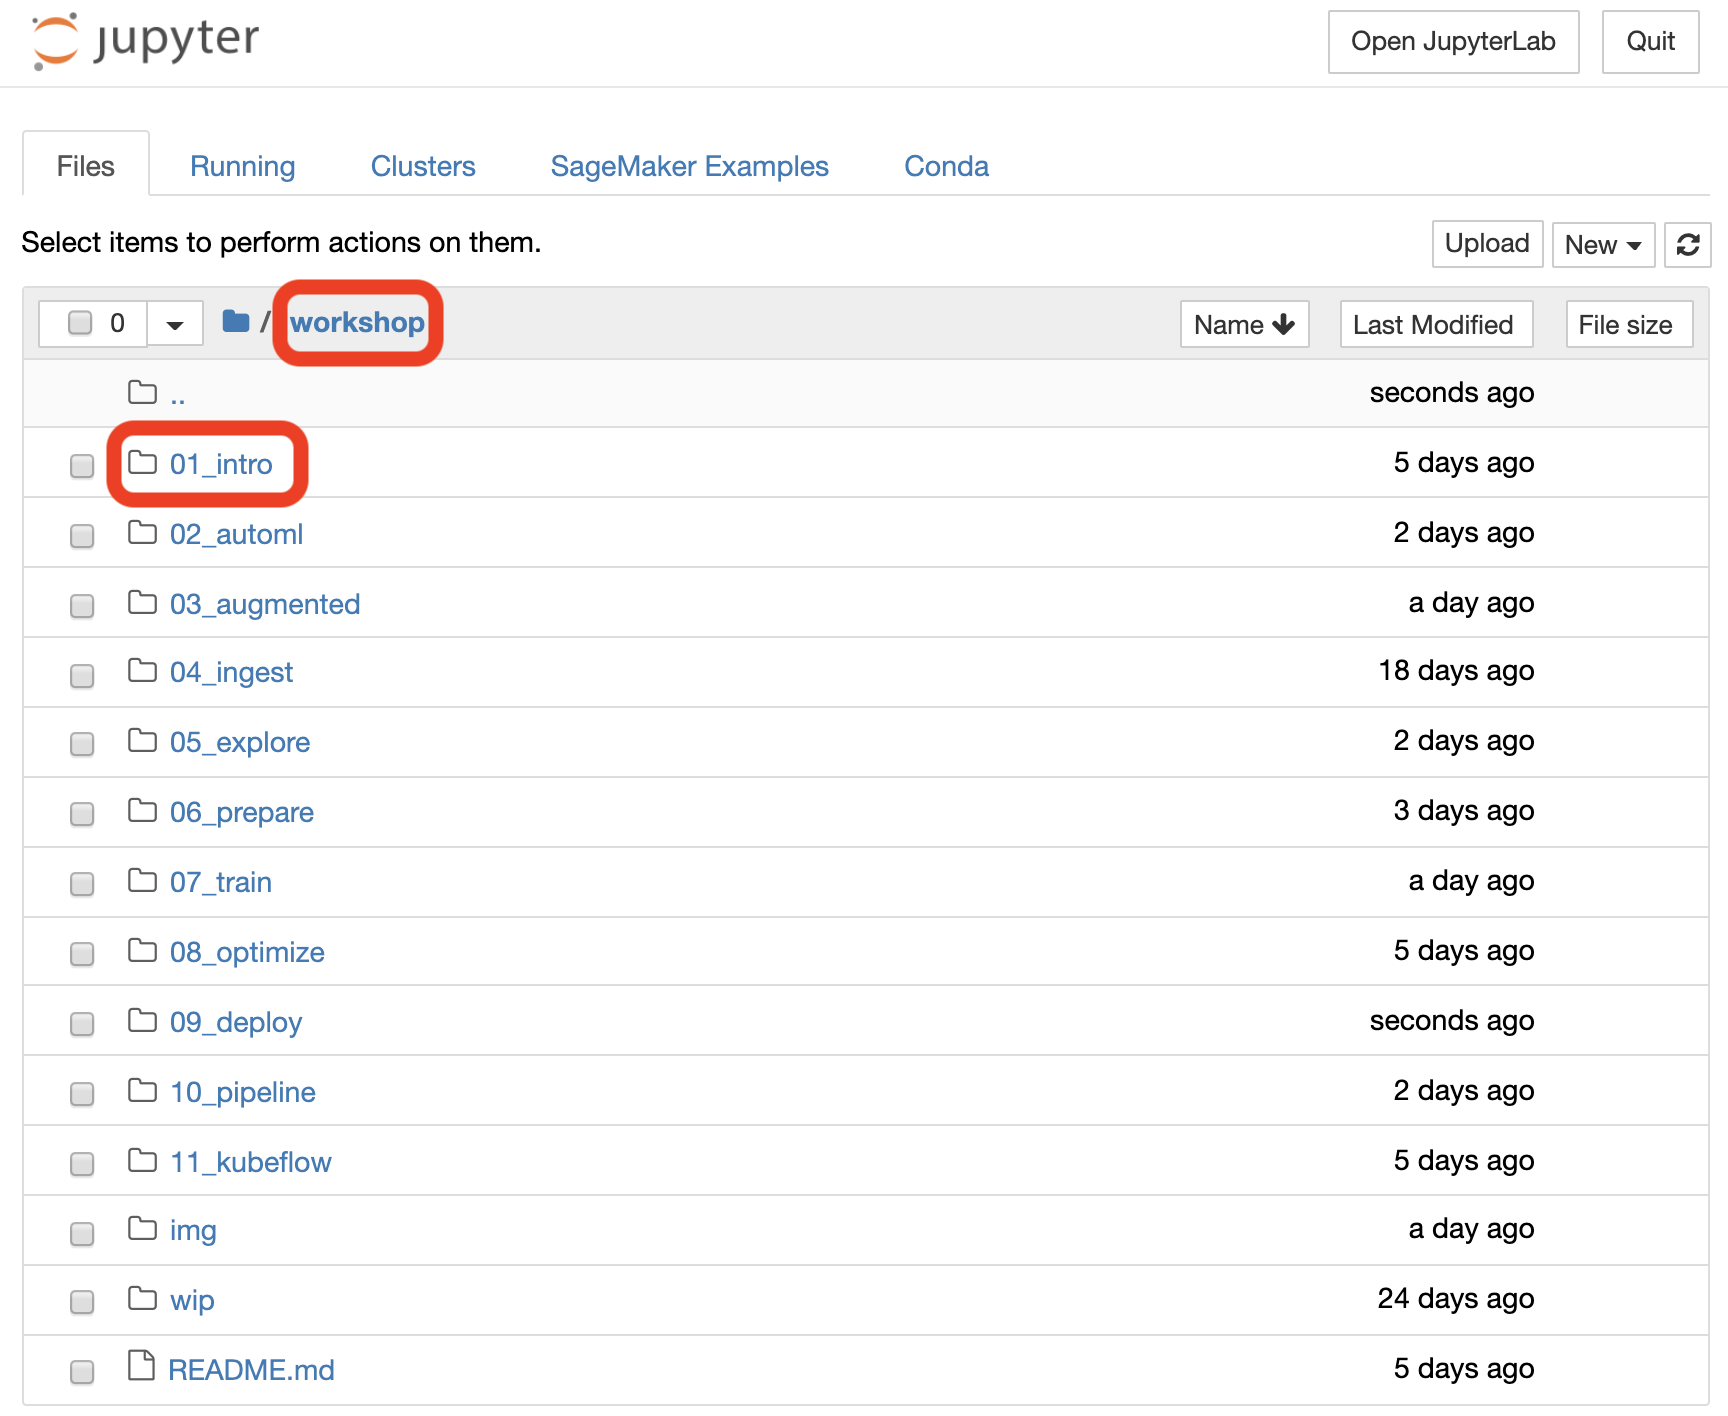This screenshot has height=1416, width=1728.
Task: Click the file icon beside README.md
Action: pyautogui.click(x=142, y=1365)
